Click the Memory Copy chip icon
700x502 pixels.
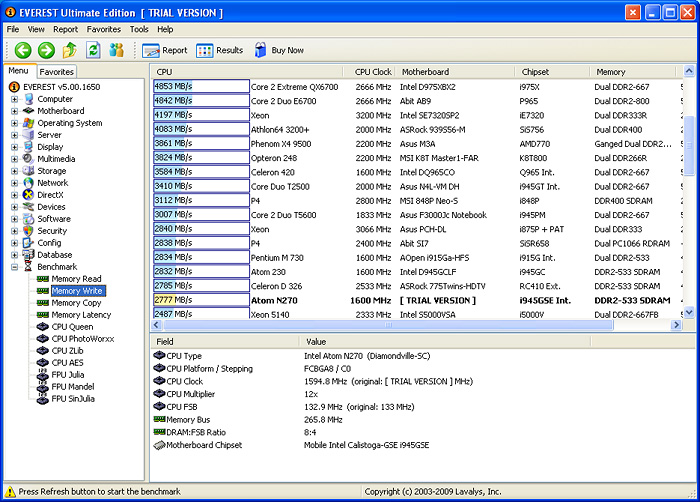pyautogui.click(x=43, y=303)
